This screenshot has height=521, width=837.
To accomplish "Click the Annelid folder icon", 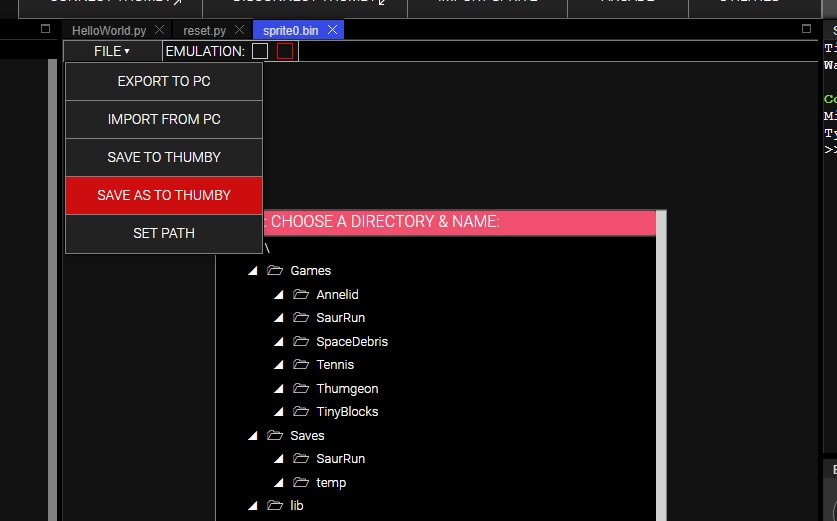I will click(300, 295).
